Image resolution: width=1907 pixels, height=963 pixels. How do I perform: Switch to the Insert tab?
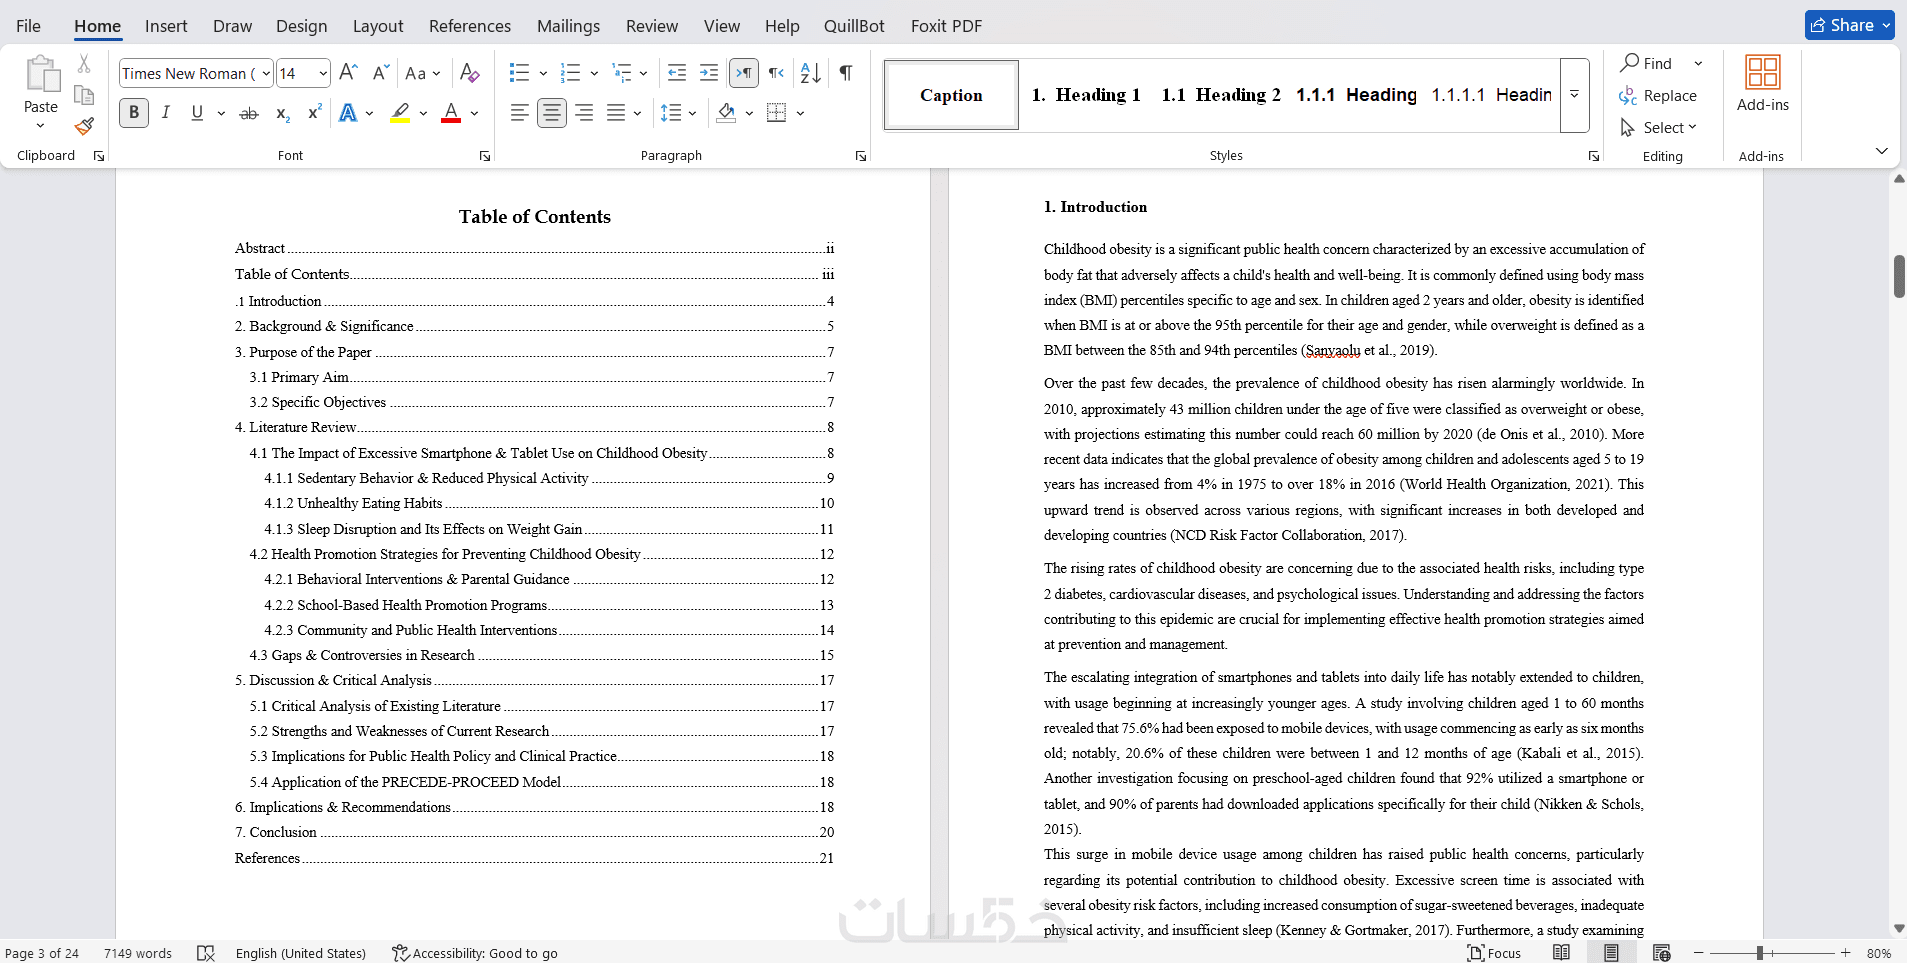[x=166, y=26]
